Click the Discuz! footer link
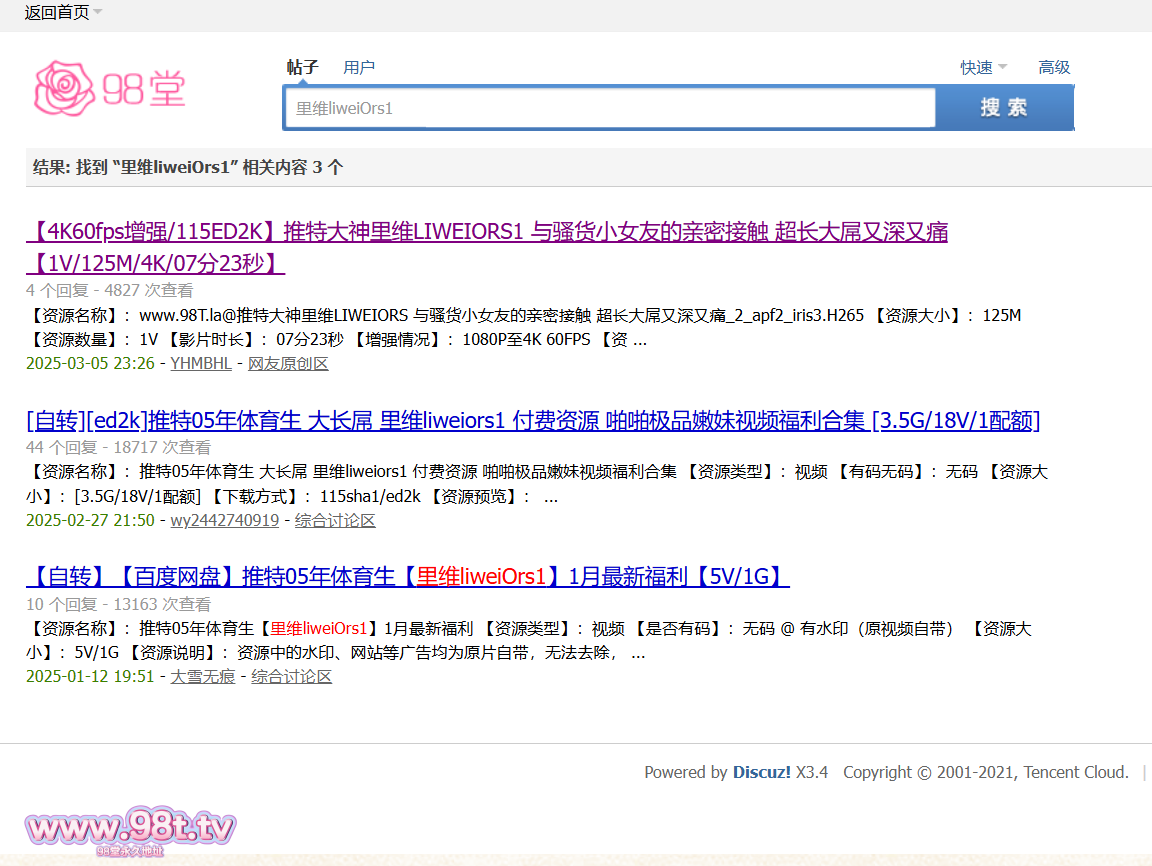The height and width of the screenshot is (866, 1152). [x=761, y=772]
